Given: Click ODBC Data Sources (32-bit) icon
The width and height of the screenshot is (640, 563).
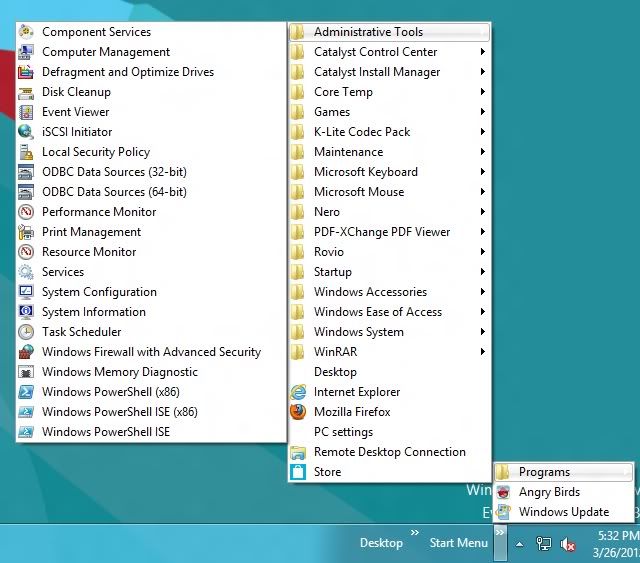Looking at the screenshot, I should pyautogui.click(x=26, y=172).
